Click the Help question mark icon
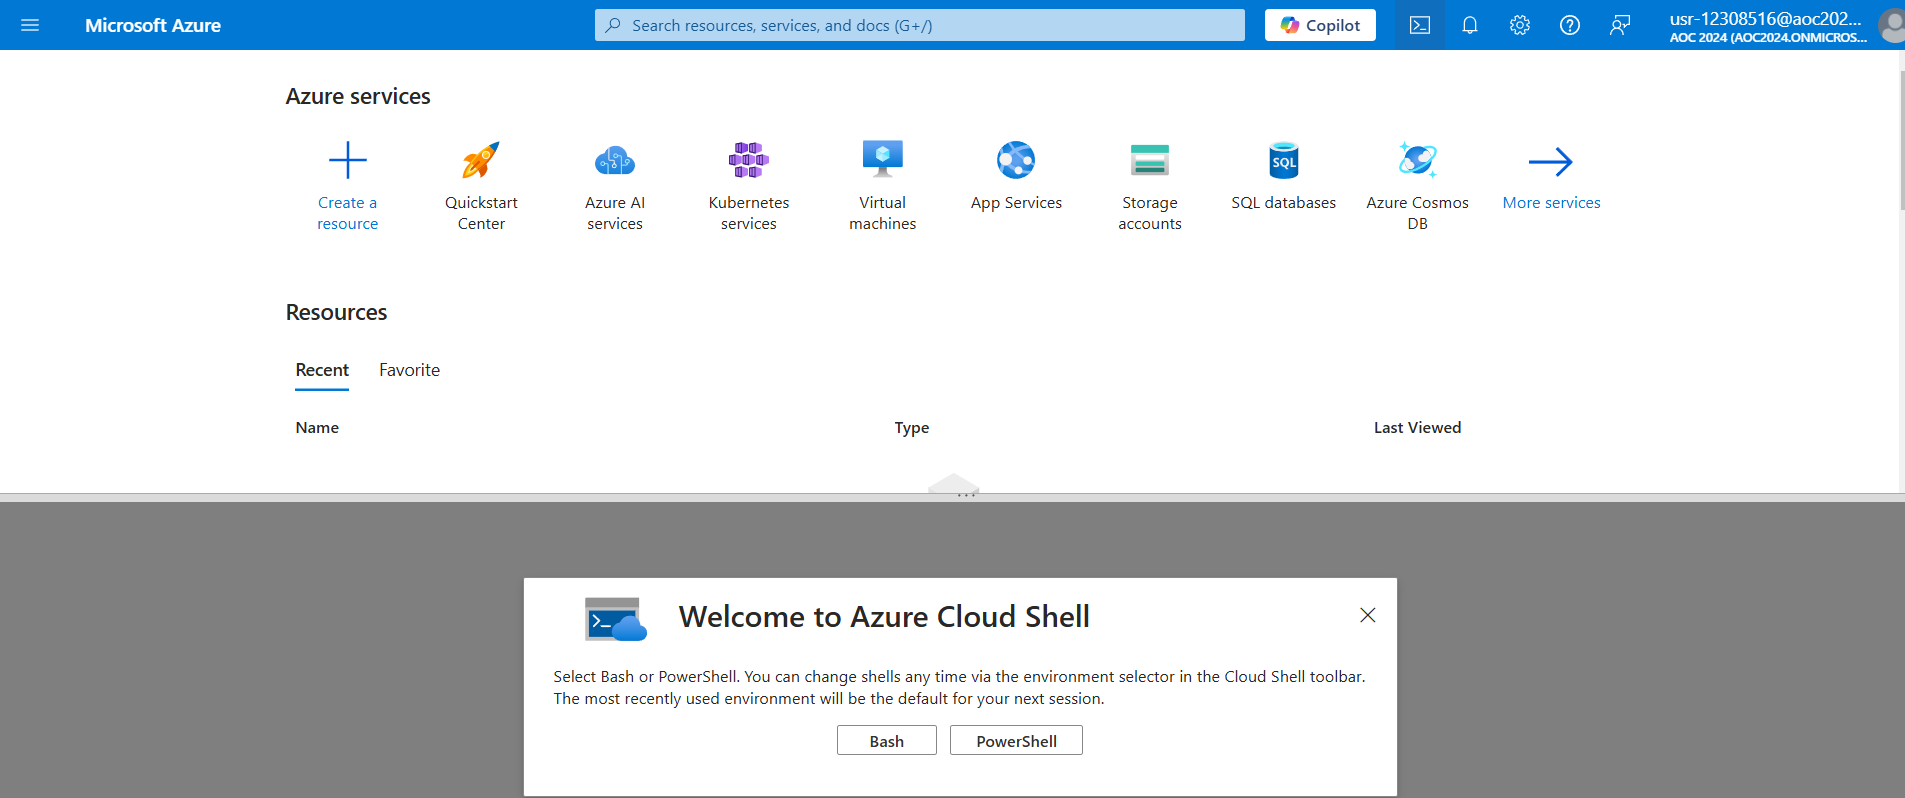This screenshot has width=1905, height=798. tap(1570, 25)
